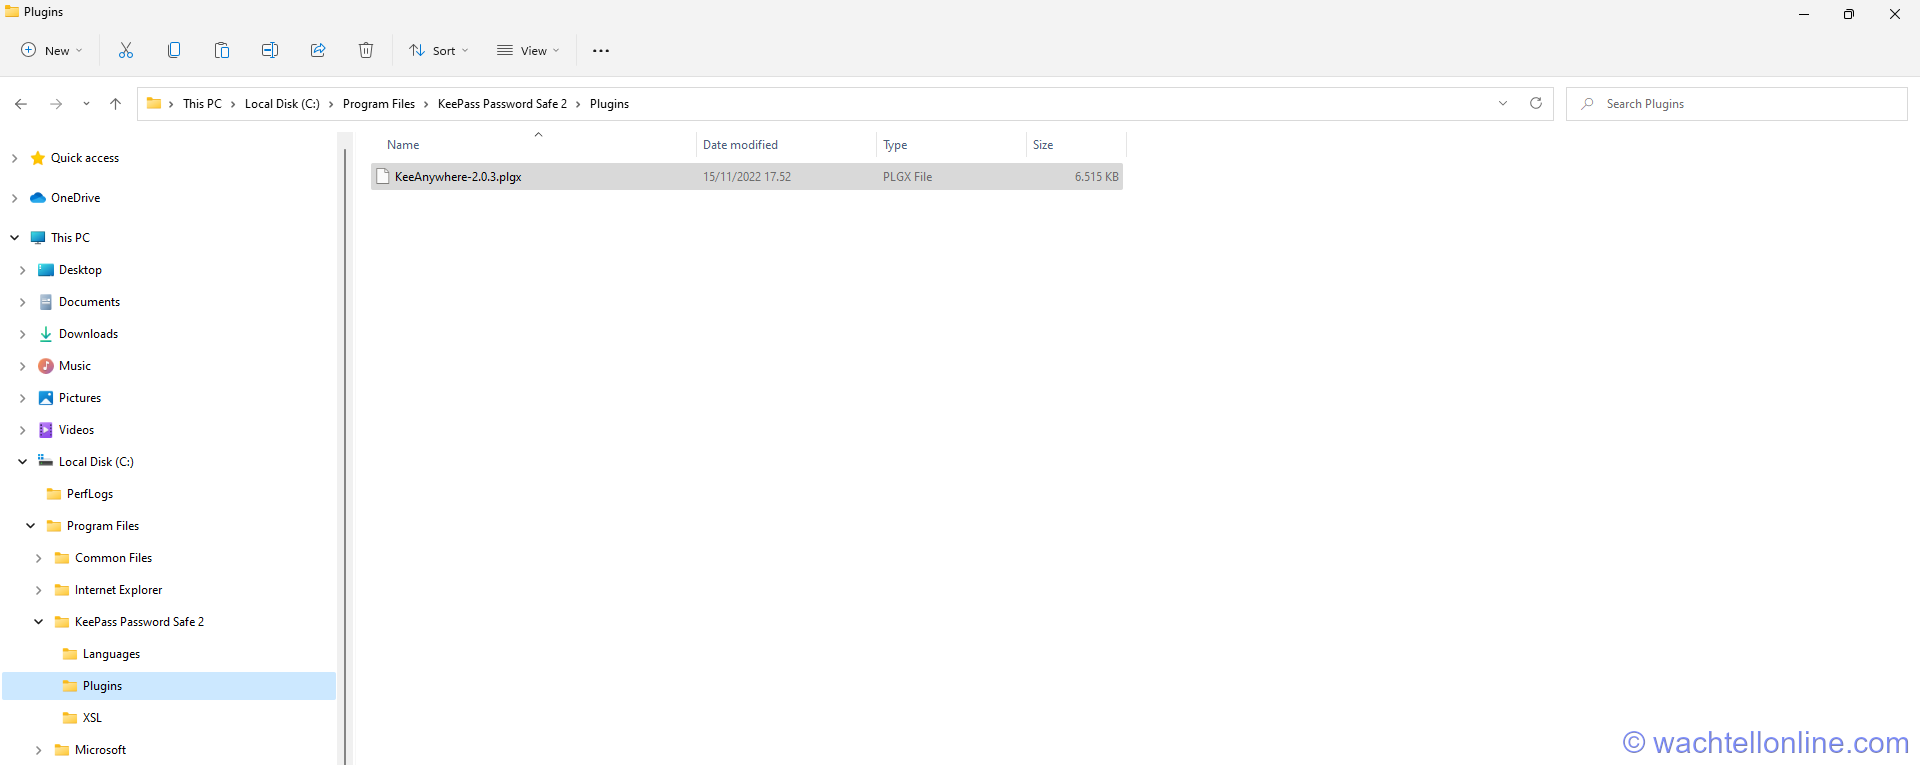Sort by the Type column header
Screen dimensions: 1920x765
(x=895, y=145)
